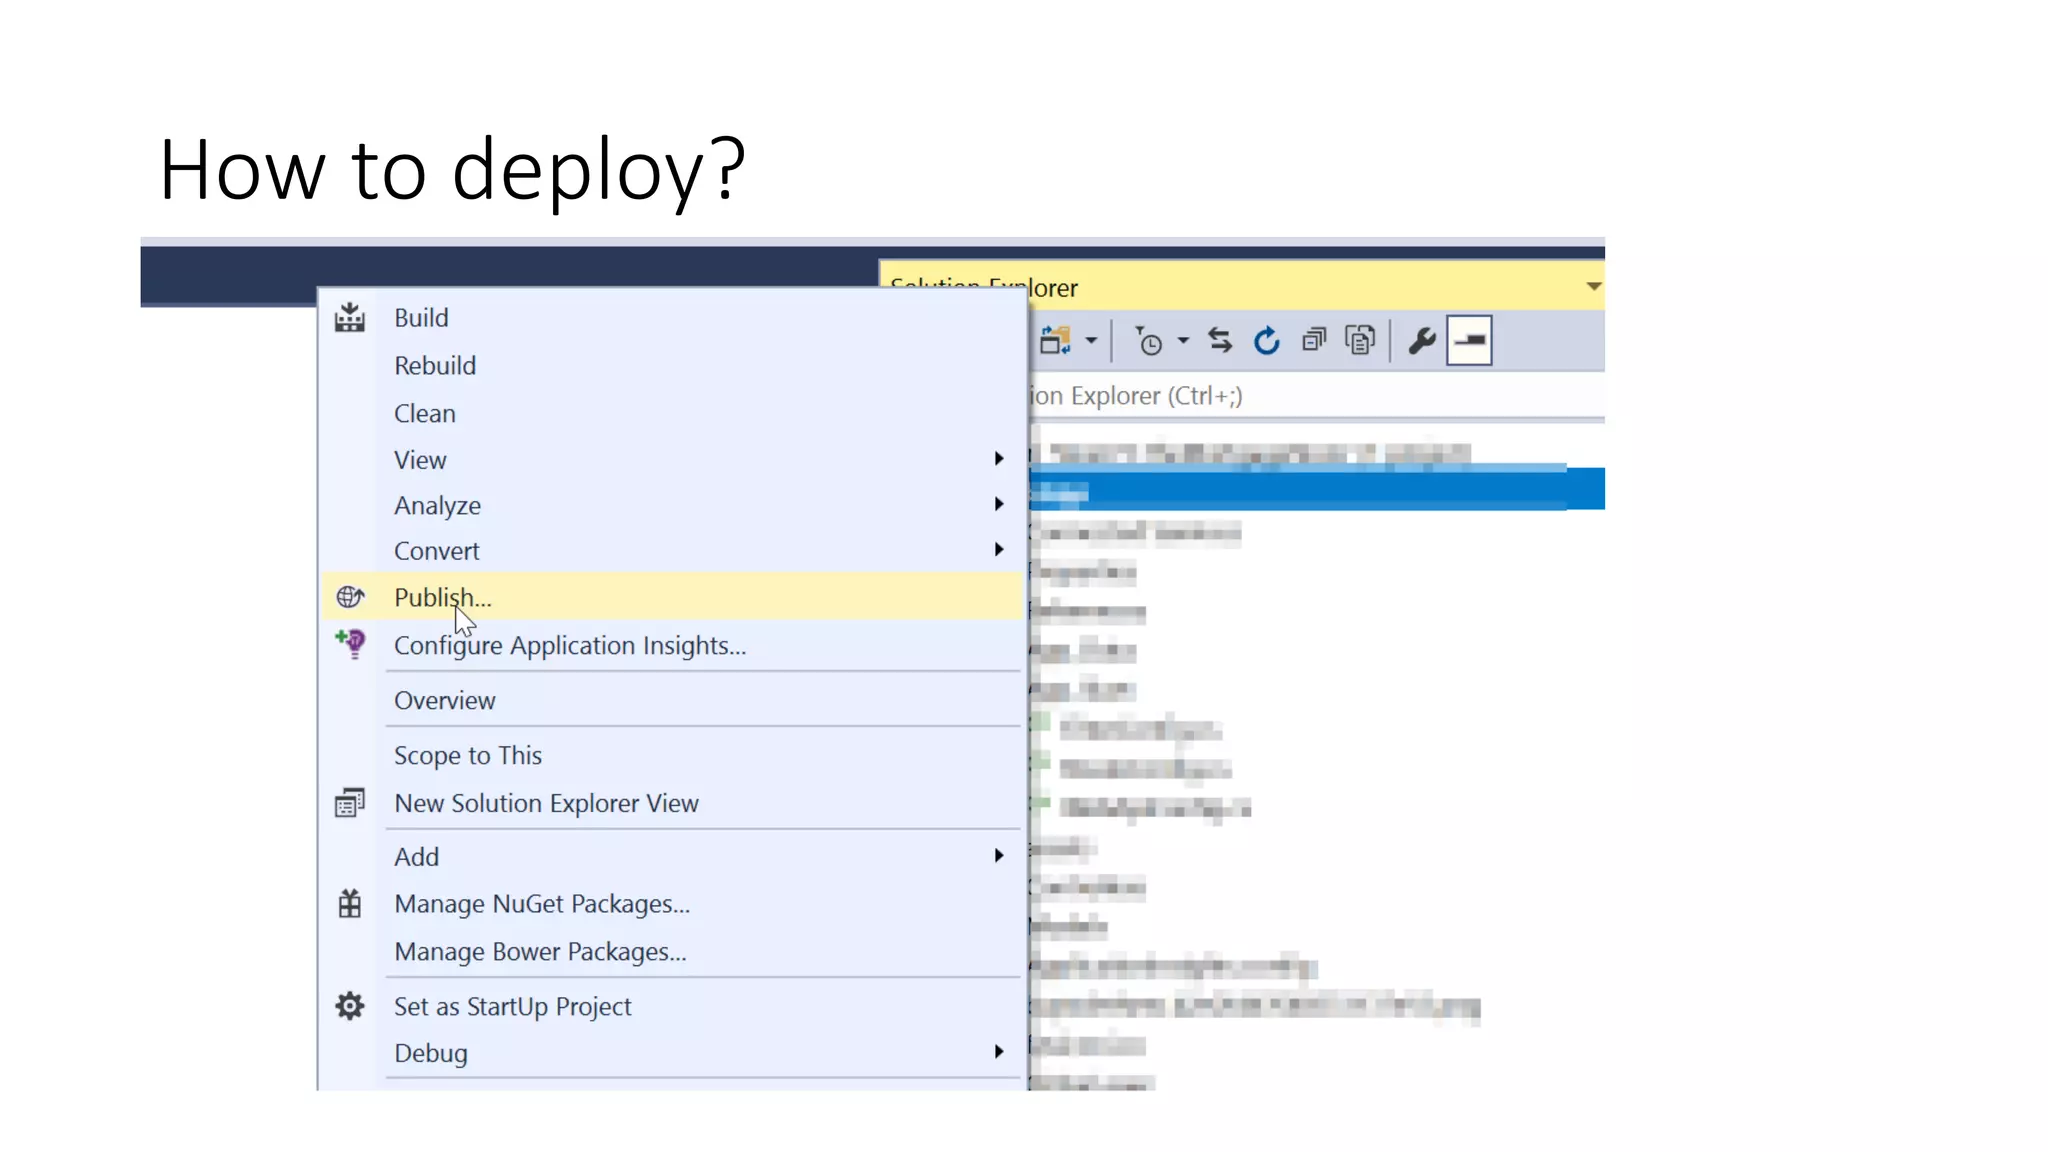Choose Set as StartUp Project
2048x1152 pixels.
point(672,1006)
